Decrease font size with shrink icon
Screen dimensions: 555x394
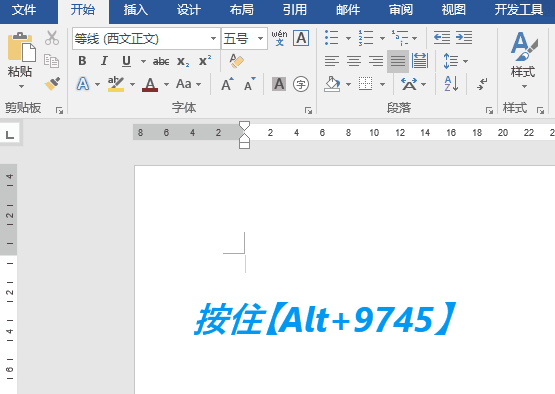point(250,84)
